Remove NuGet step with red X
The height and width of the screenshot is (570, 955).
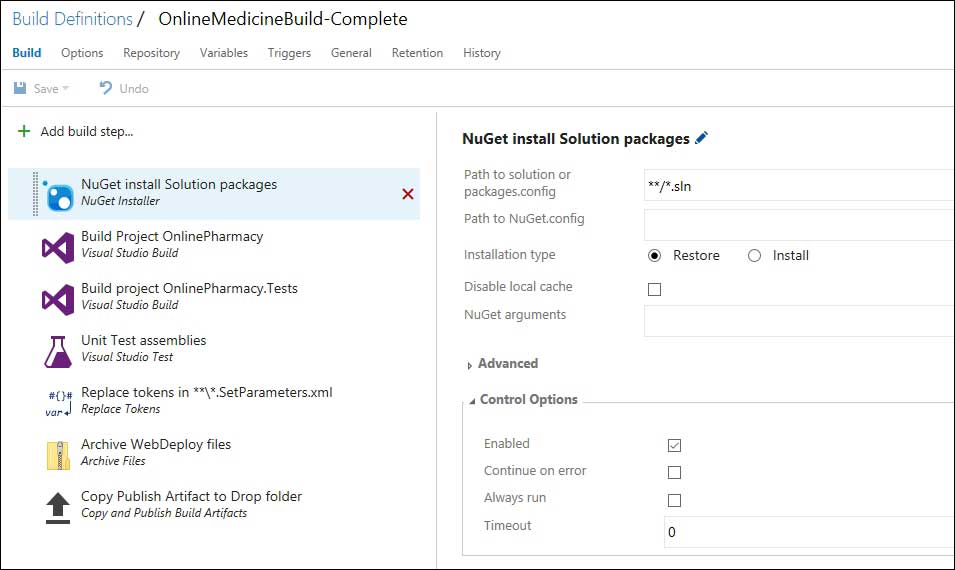click(x=407, y=194)
